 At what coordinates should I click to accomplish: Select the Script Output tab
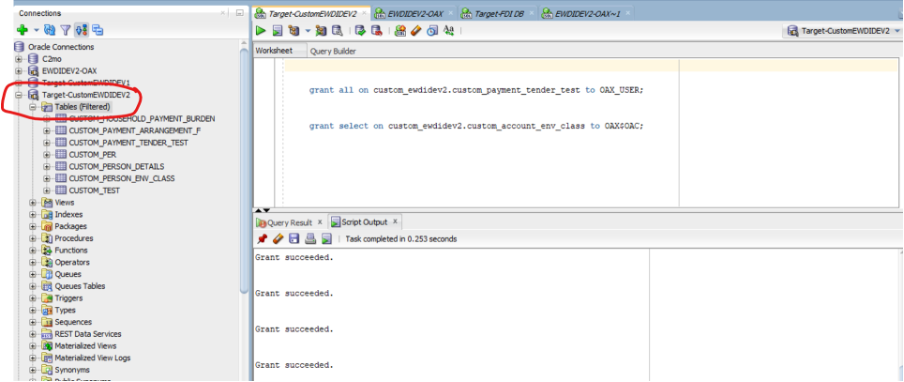(x=364, y=222)
